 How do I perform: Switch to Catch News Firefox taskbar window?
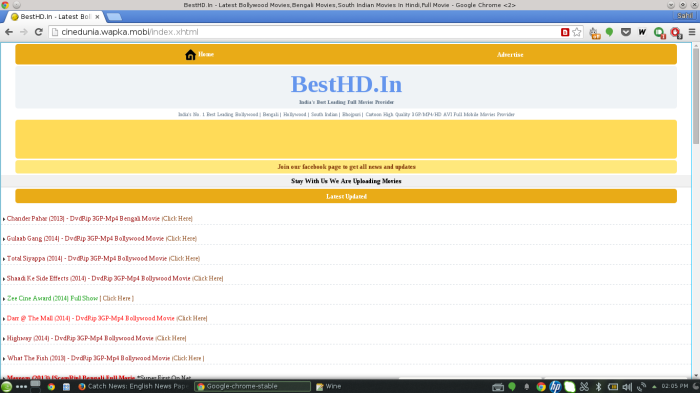[133, 386]
